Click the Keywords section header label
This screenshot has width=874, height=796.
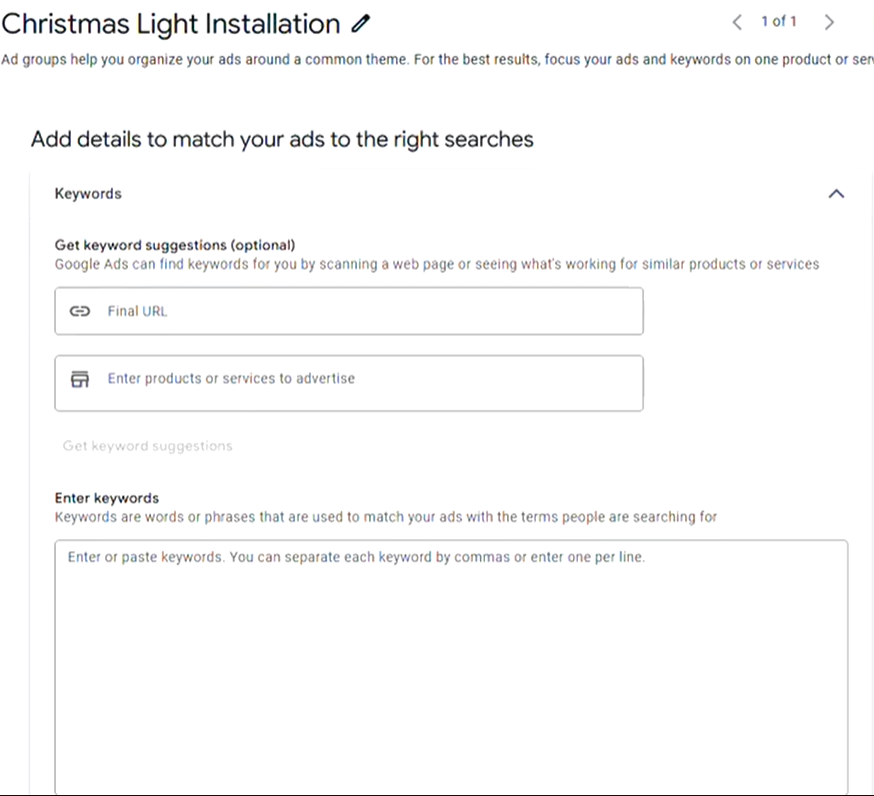pyautogui.click(x=88, y=194)
